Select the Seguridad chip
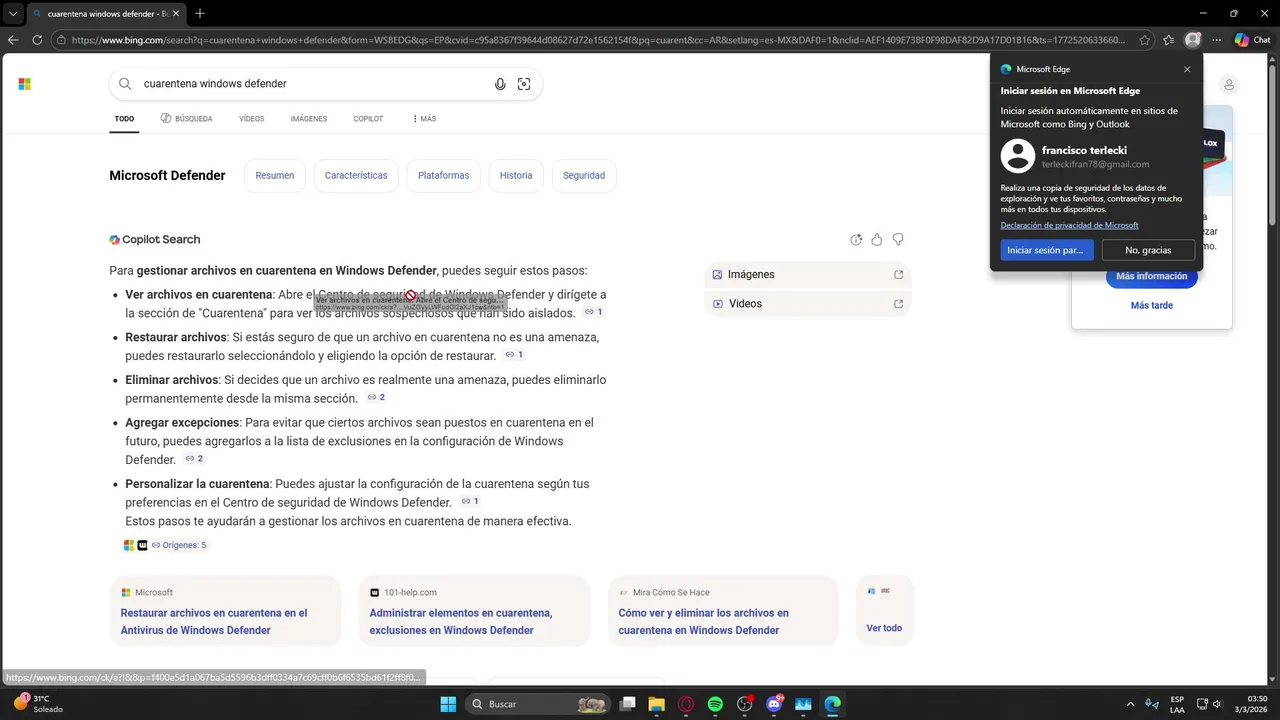The image size is (1280, 720). [x=584, y=175]
